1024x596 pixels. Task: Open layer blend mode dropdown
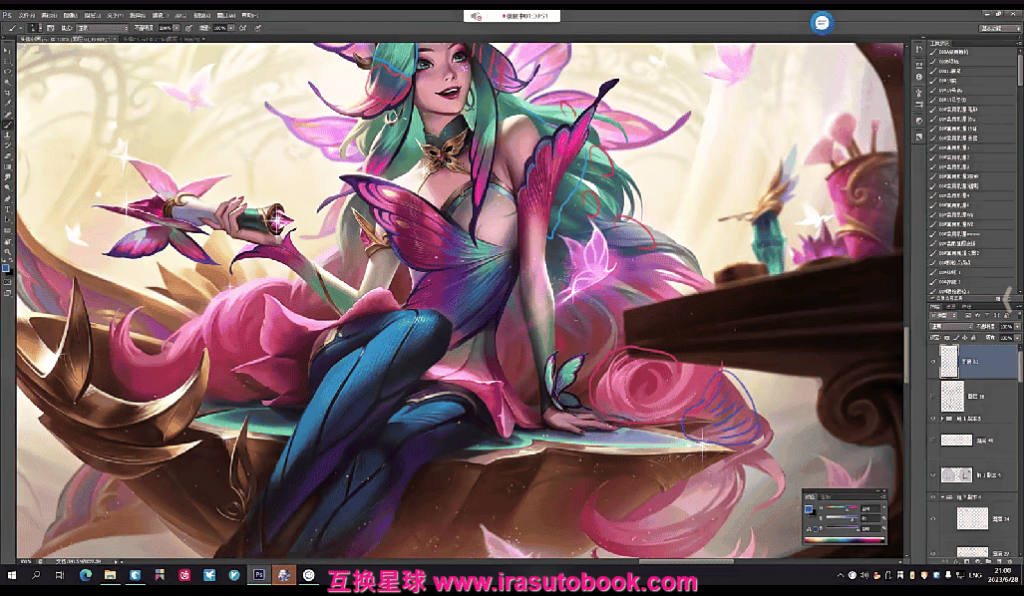point(951,326)
